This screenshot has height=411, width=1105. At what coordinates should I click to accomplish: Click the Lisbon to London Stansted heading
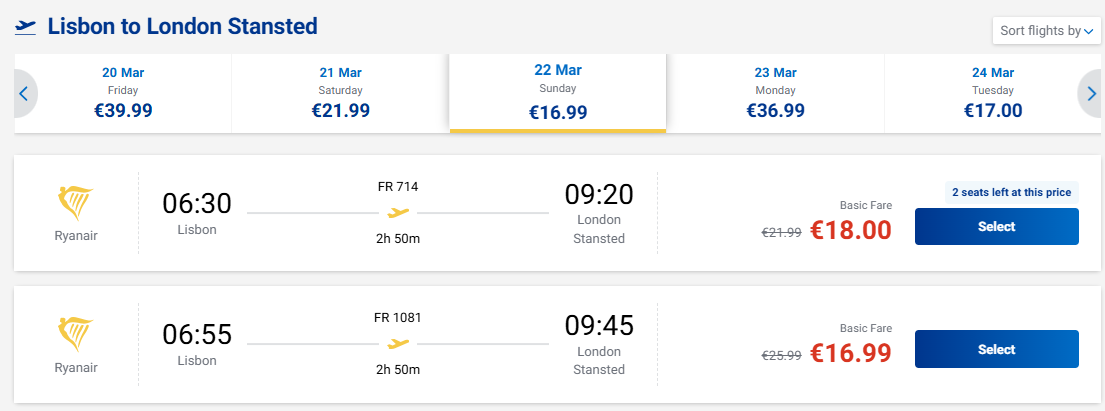click(182, 27)
